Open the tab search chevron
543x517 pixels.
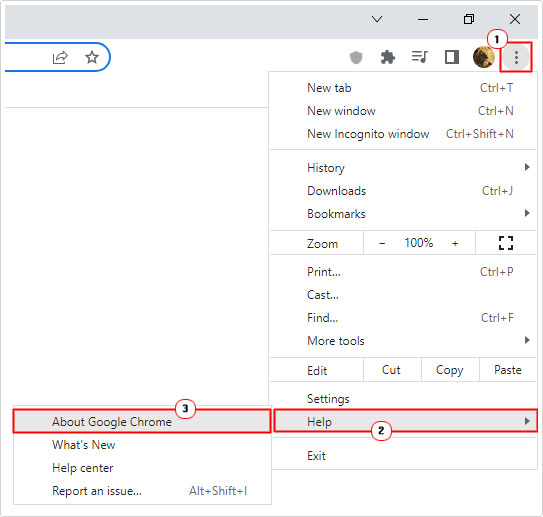click(x=377, y=19)
